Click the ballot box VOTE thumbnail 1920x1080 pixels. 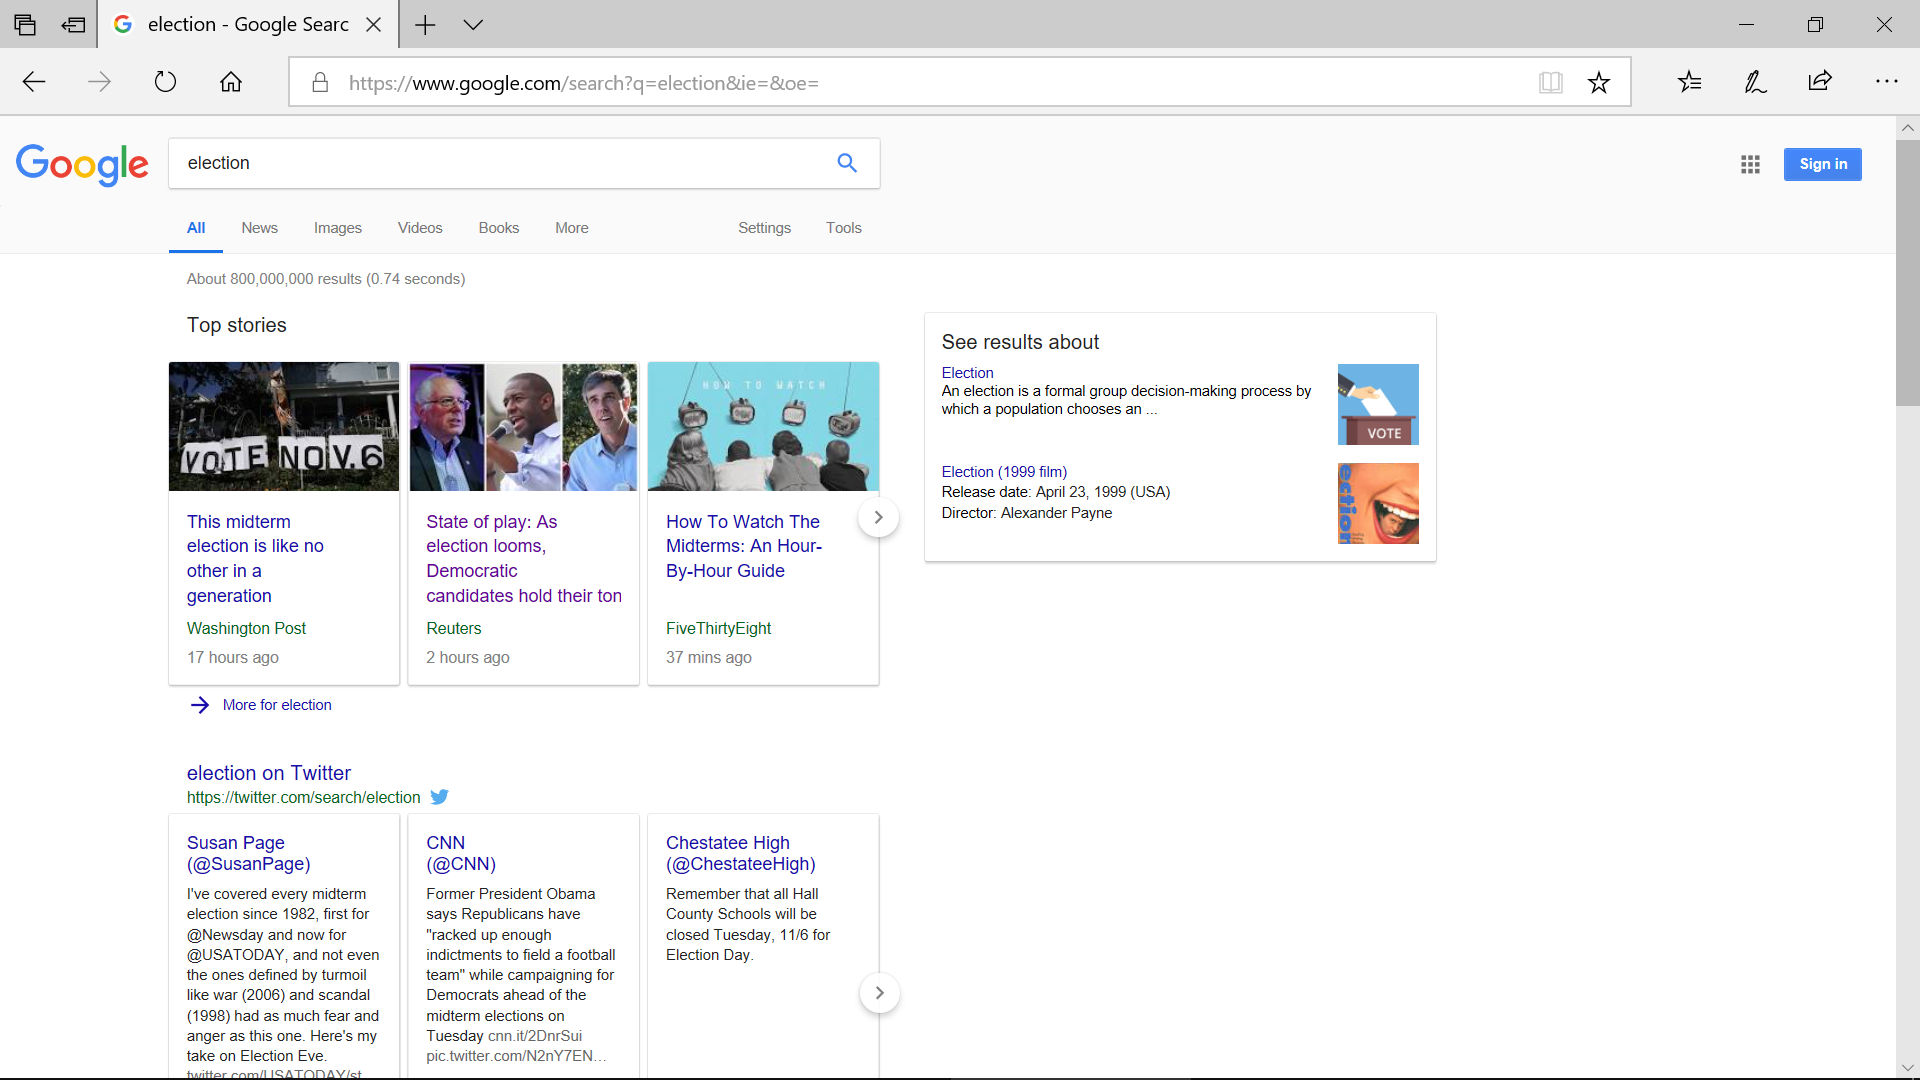(x=1378, y=404)
